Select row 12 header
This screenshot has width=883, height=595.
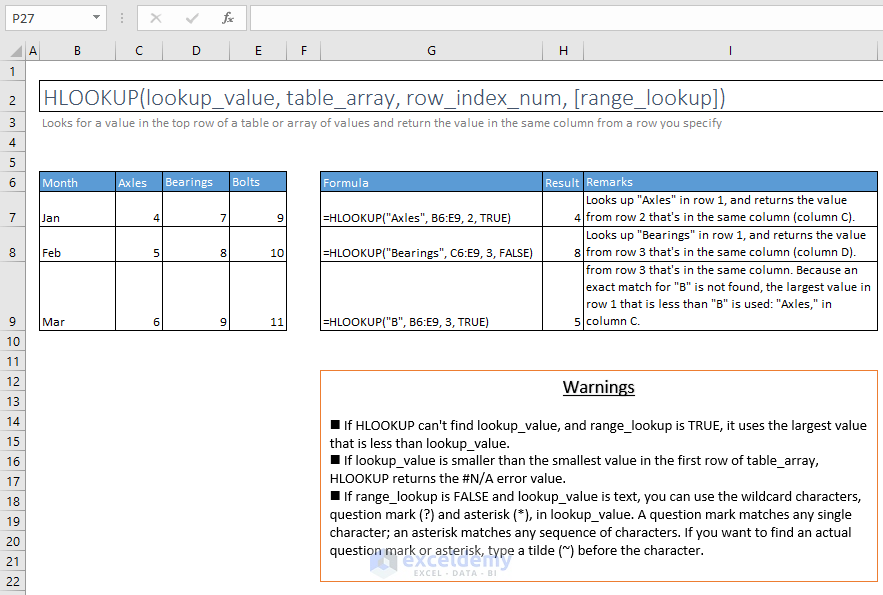click(x=12, y=381)
